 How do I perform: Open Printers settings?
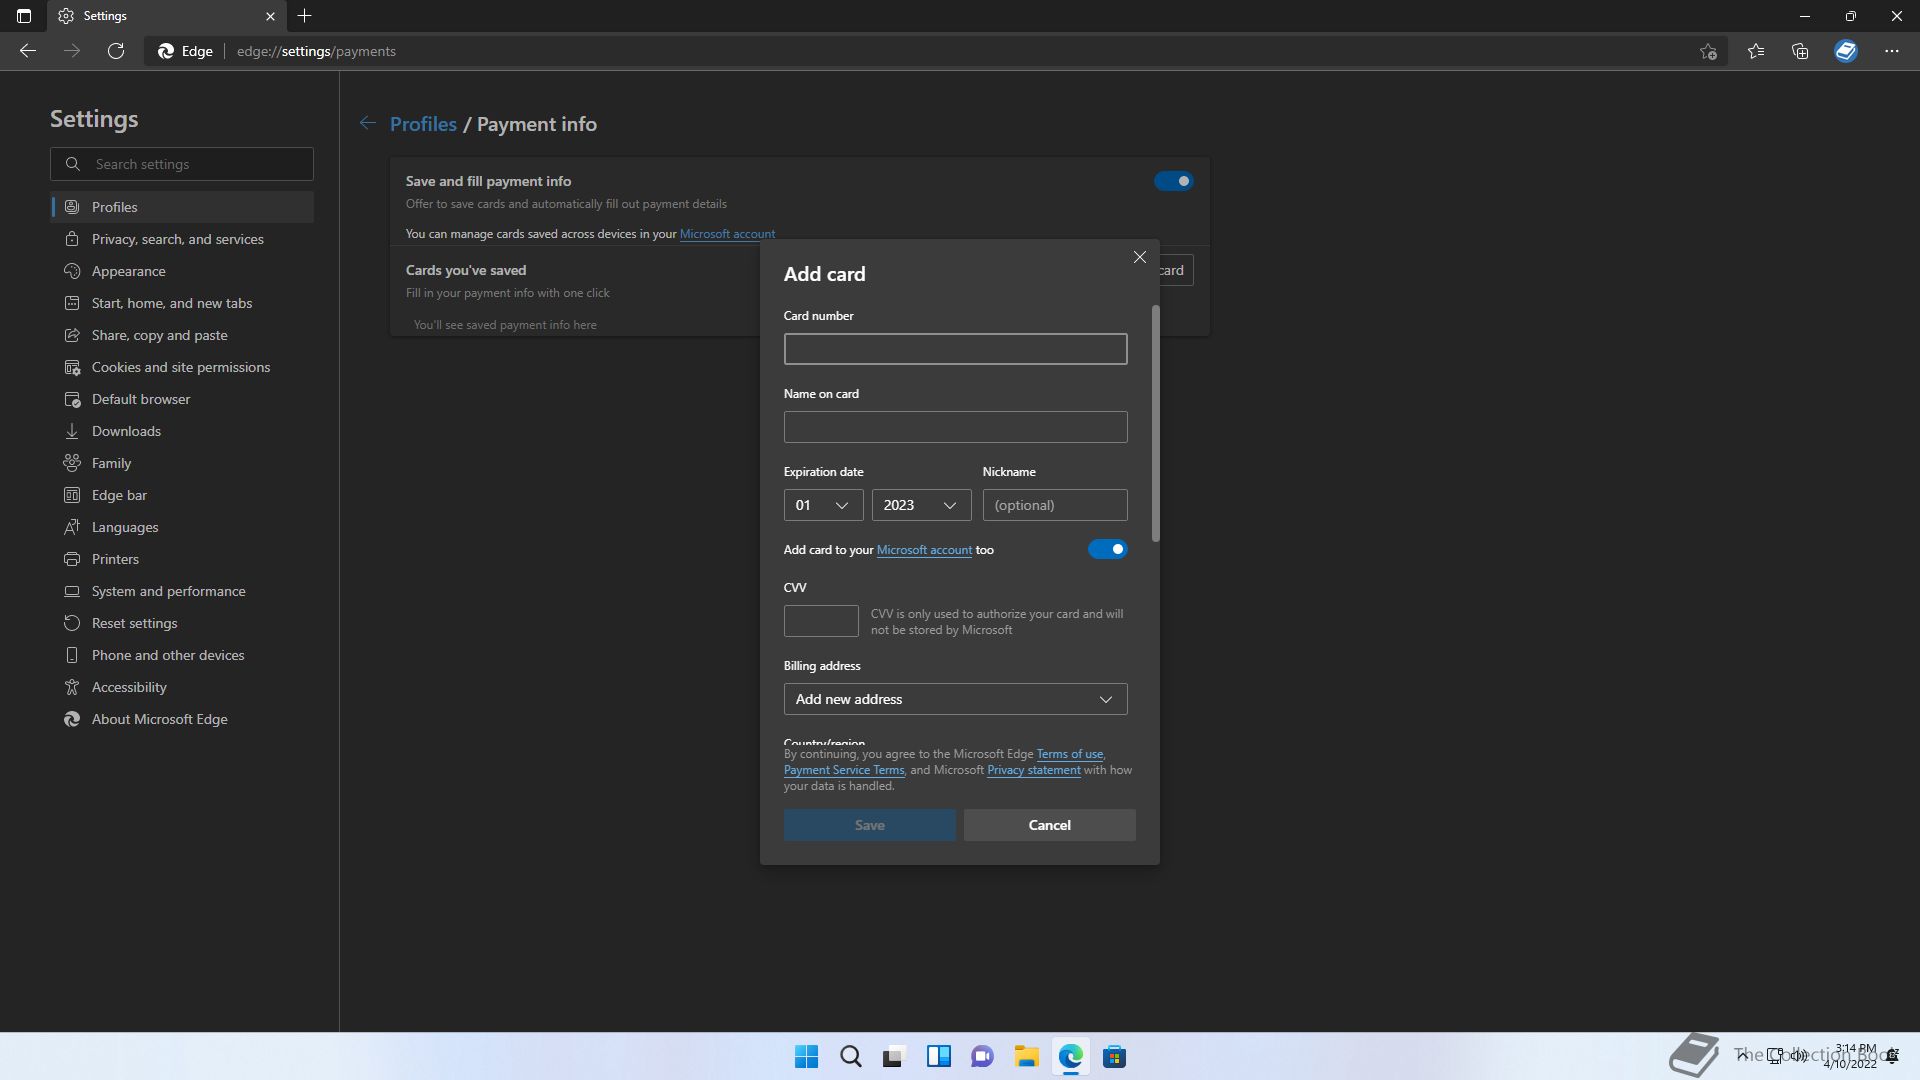[182, 559]
